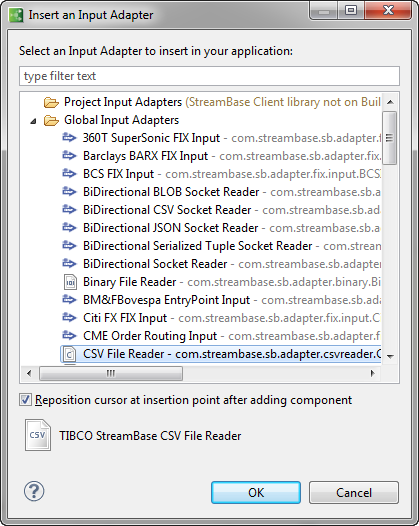Select the Global Input Adapters folder label

[121, 120]
